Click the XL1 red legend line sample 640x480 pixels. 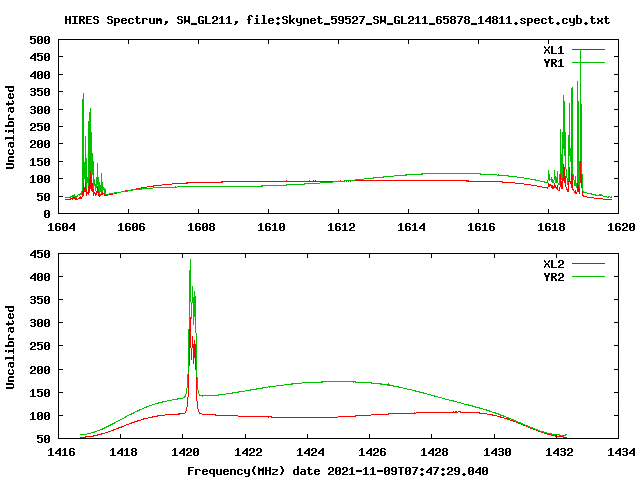point(588,50)
